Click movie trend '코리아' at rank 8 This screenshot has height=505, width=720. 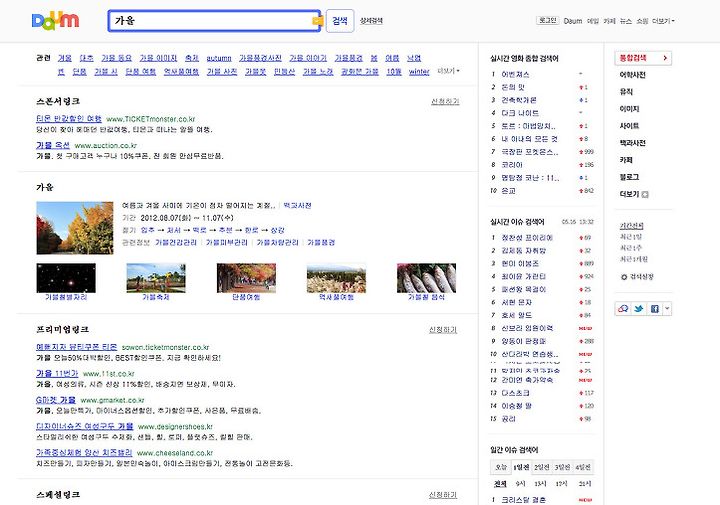512,165
